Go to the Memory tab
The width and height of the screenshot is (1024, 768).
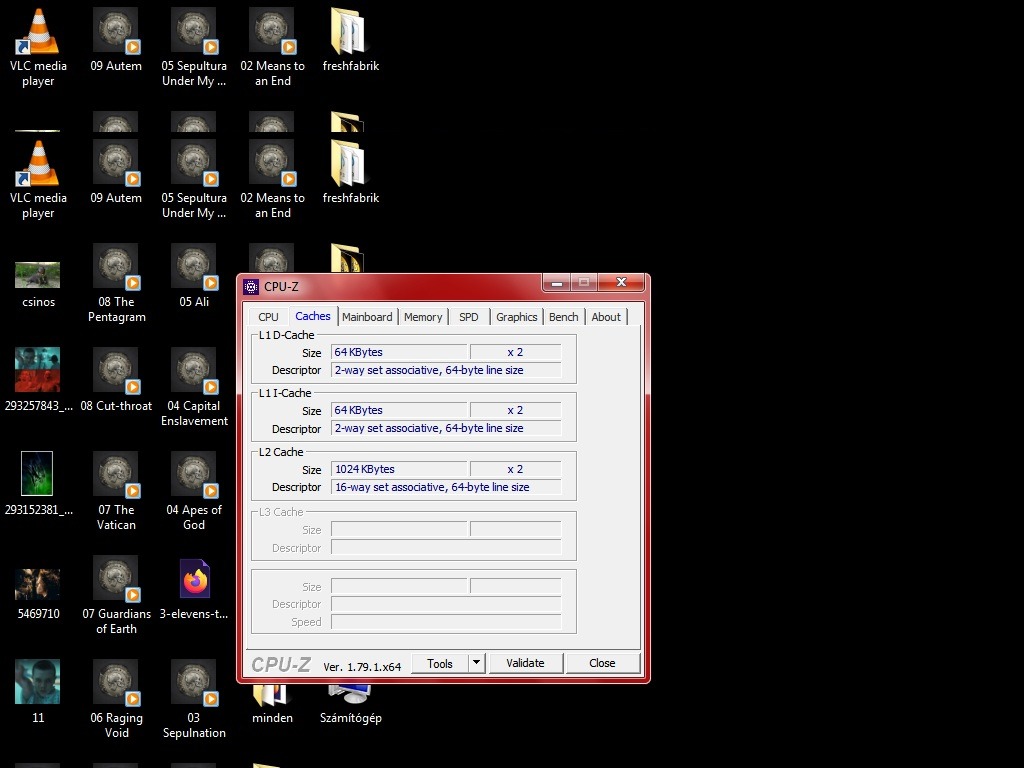tap(423, 317)
